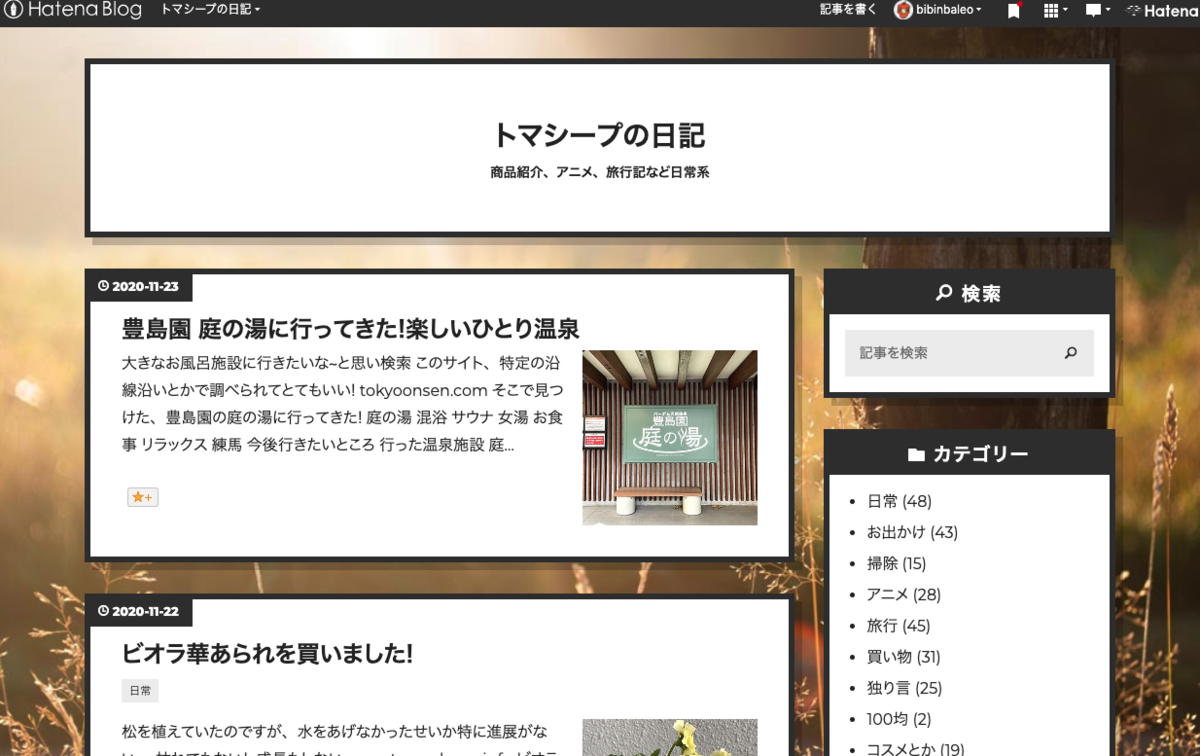This screenshot has width=1200, height=756.
Task: Click 記事を書く to write article
Action: (848, 10)
